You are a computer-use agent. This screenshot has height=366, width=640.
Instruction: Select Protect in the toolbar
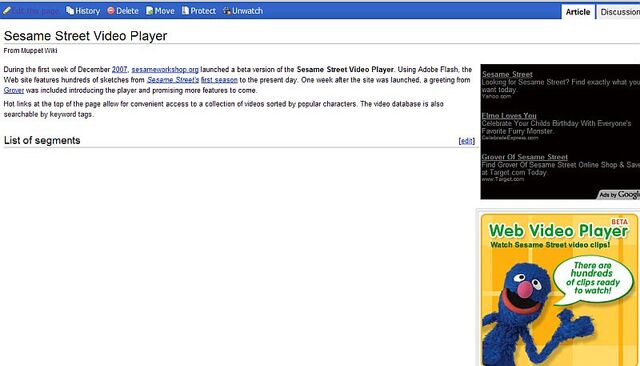click(x=203, y=11)
